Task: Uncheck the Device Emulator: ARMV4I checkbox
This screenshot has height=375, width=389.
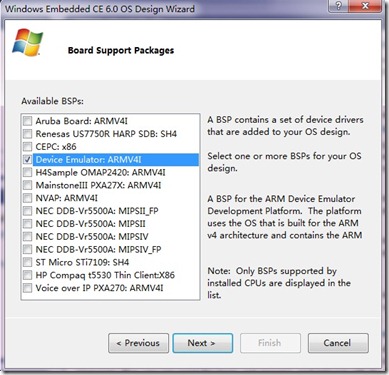Action: (28, 160)
